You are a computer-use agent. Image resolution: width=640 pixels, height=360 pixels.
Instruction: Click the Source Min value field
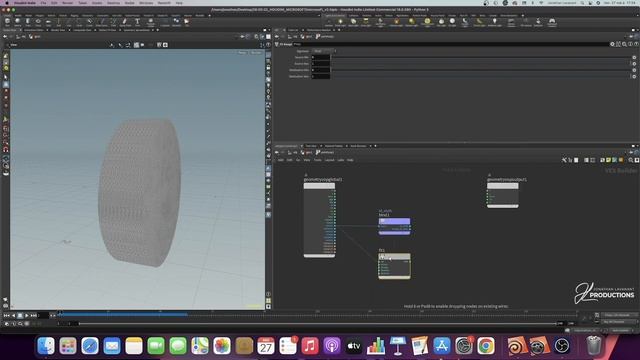321,58
